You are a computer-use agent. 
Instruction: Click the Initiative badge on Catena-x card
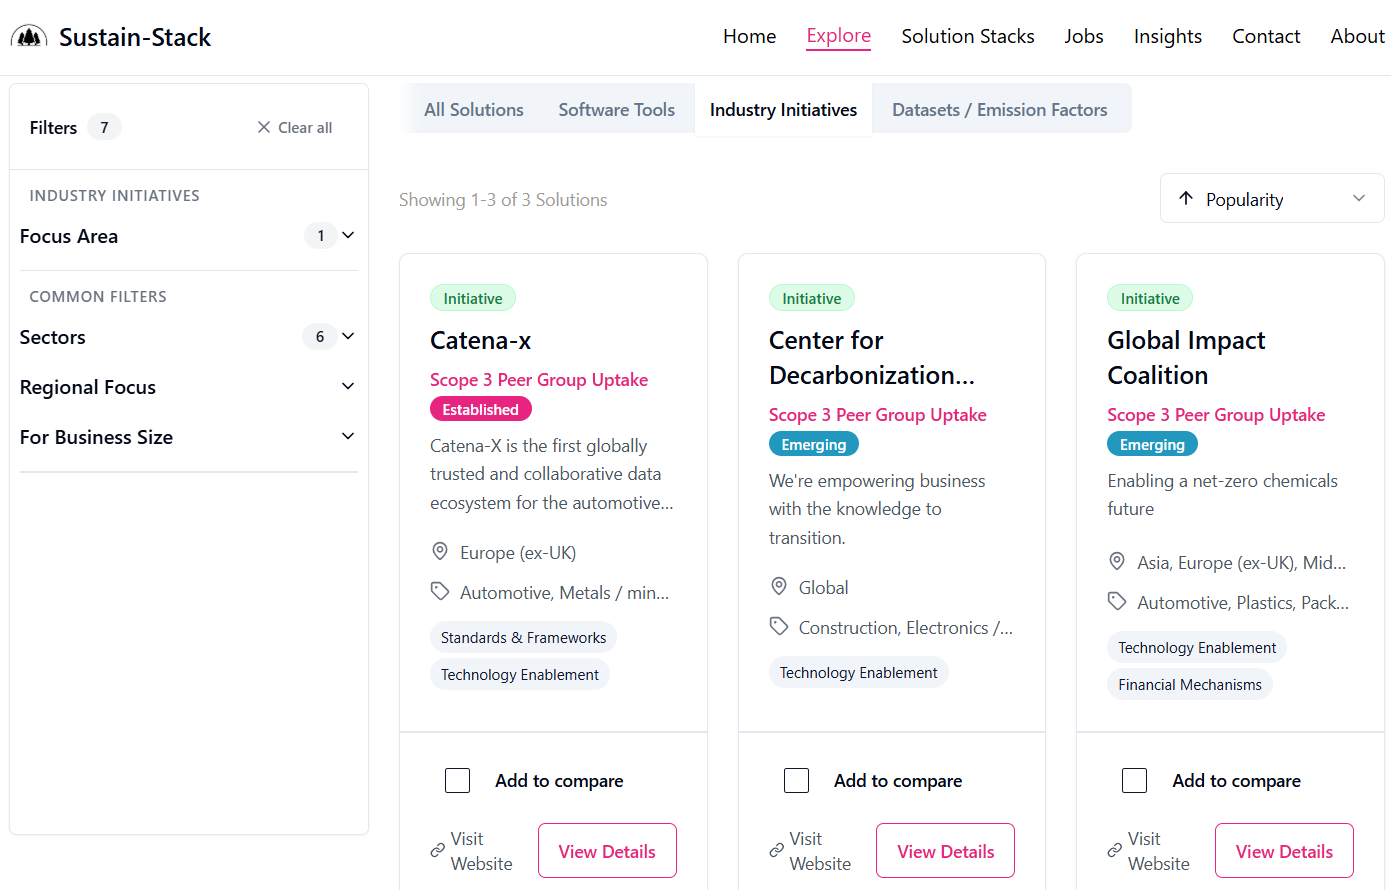click(473, 298)
